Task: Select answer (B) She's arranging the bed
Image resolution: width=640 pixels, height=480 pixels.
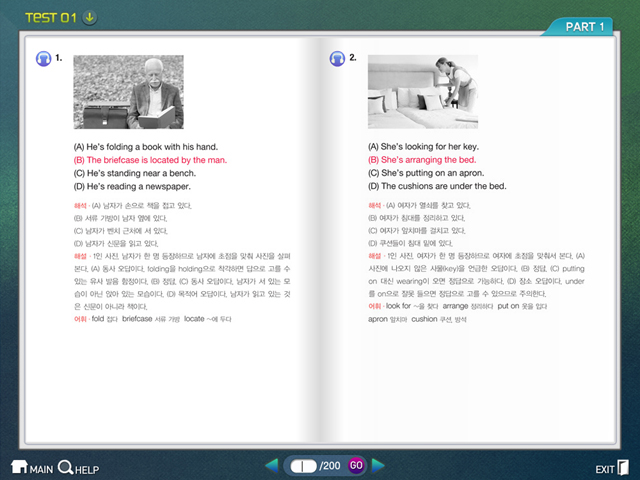Action: coord(422,160)
